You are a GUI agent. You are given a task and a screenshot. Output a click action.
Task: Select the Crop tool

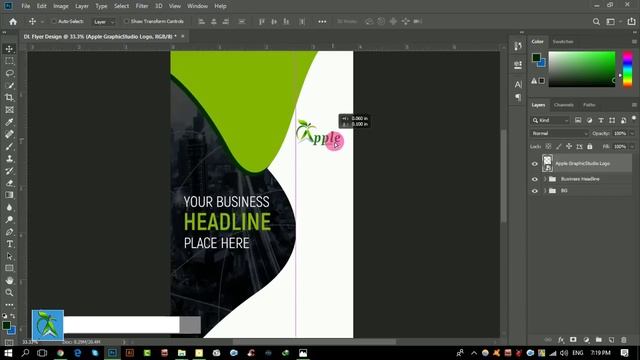click(9, 98)
